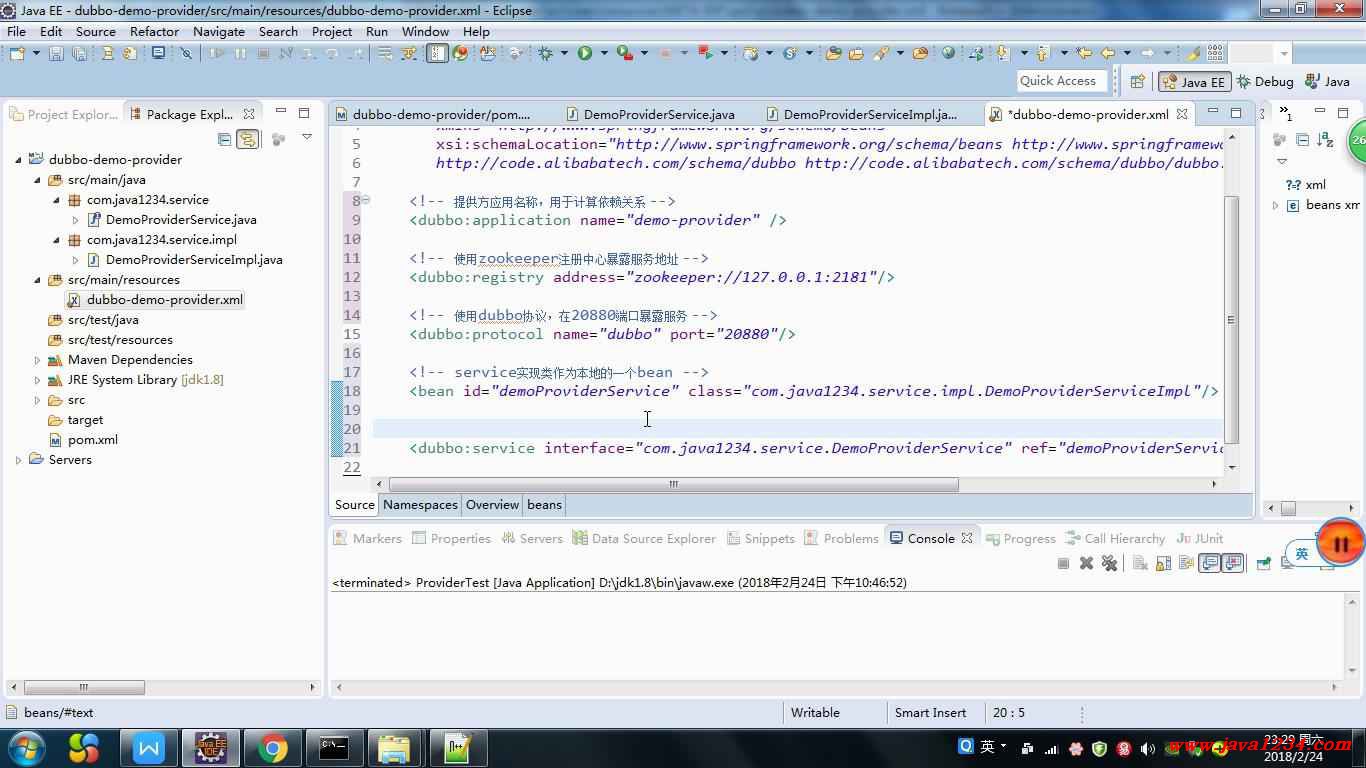
Task: Click the orange pause recording button
Action: point(1340,543)
